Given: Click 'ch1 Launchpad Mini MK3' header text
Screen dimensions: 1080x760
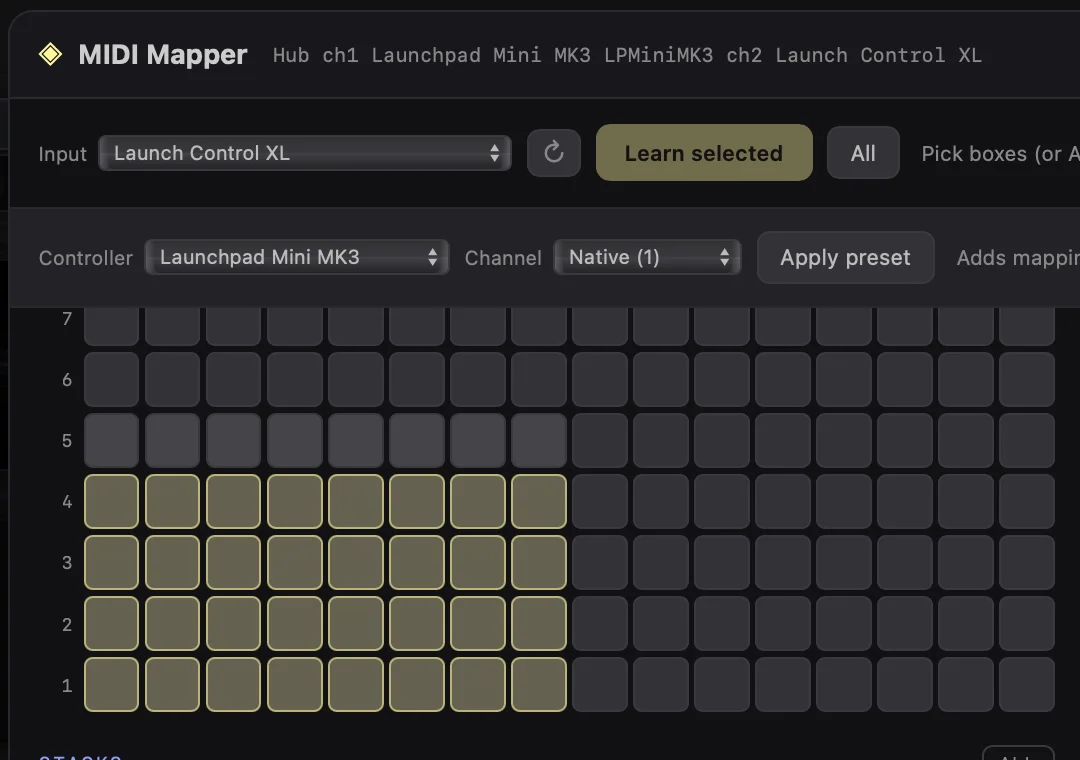Looking at the screenshot, I should pos(456,55).
